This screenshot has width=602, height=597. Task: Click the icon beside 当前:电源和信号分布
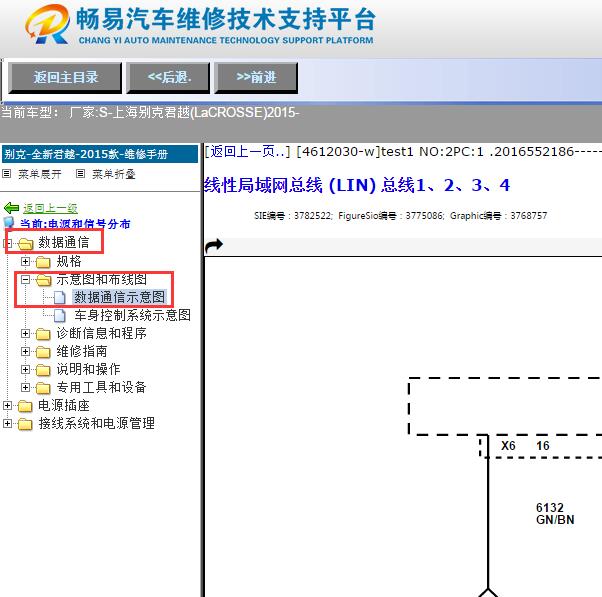click(8, 223)
